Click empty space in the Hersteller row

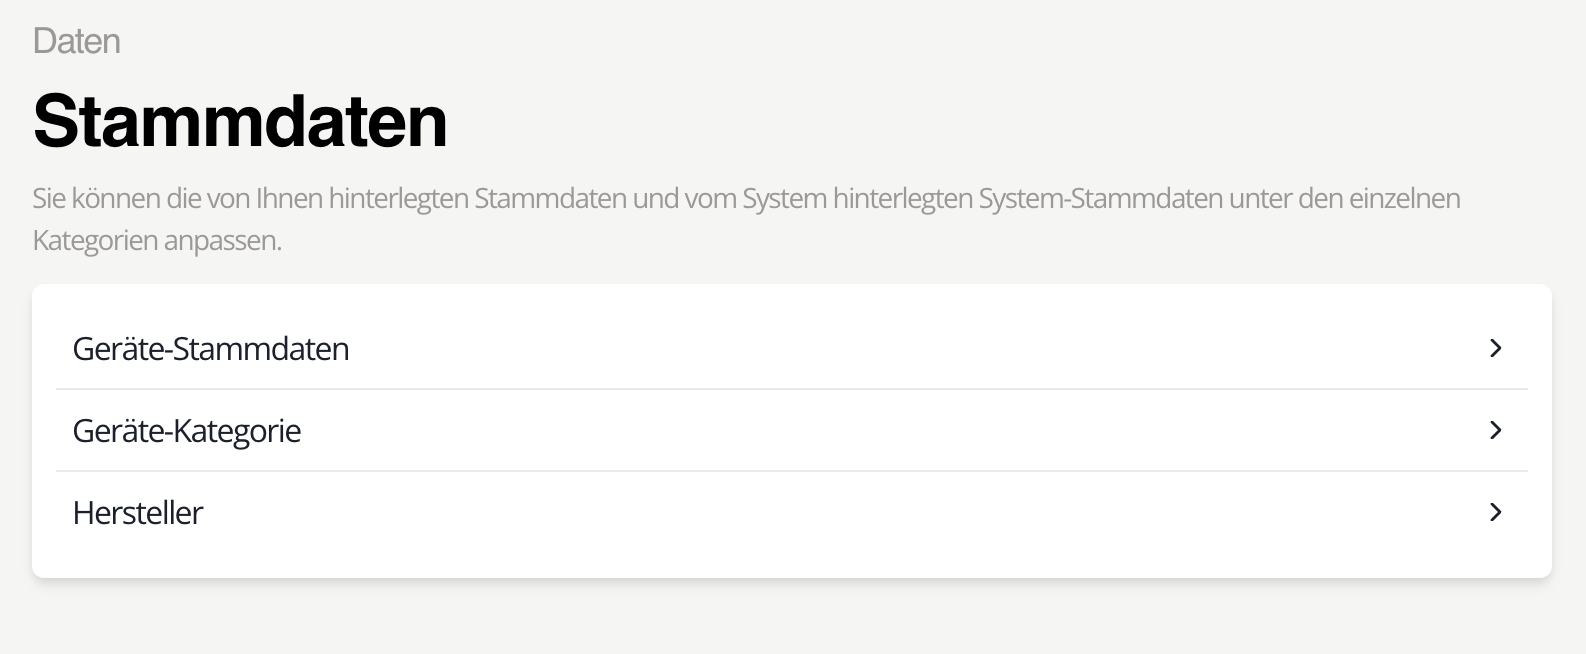[x=900, y=512]
